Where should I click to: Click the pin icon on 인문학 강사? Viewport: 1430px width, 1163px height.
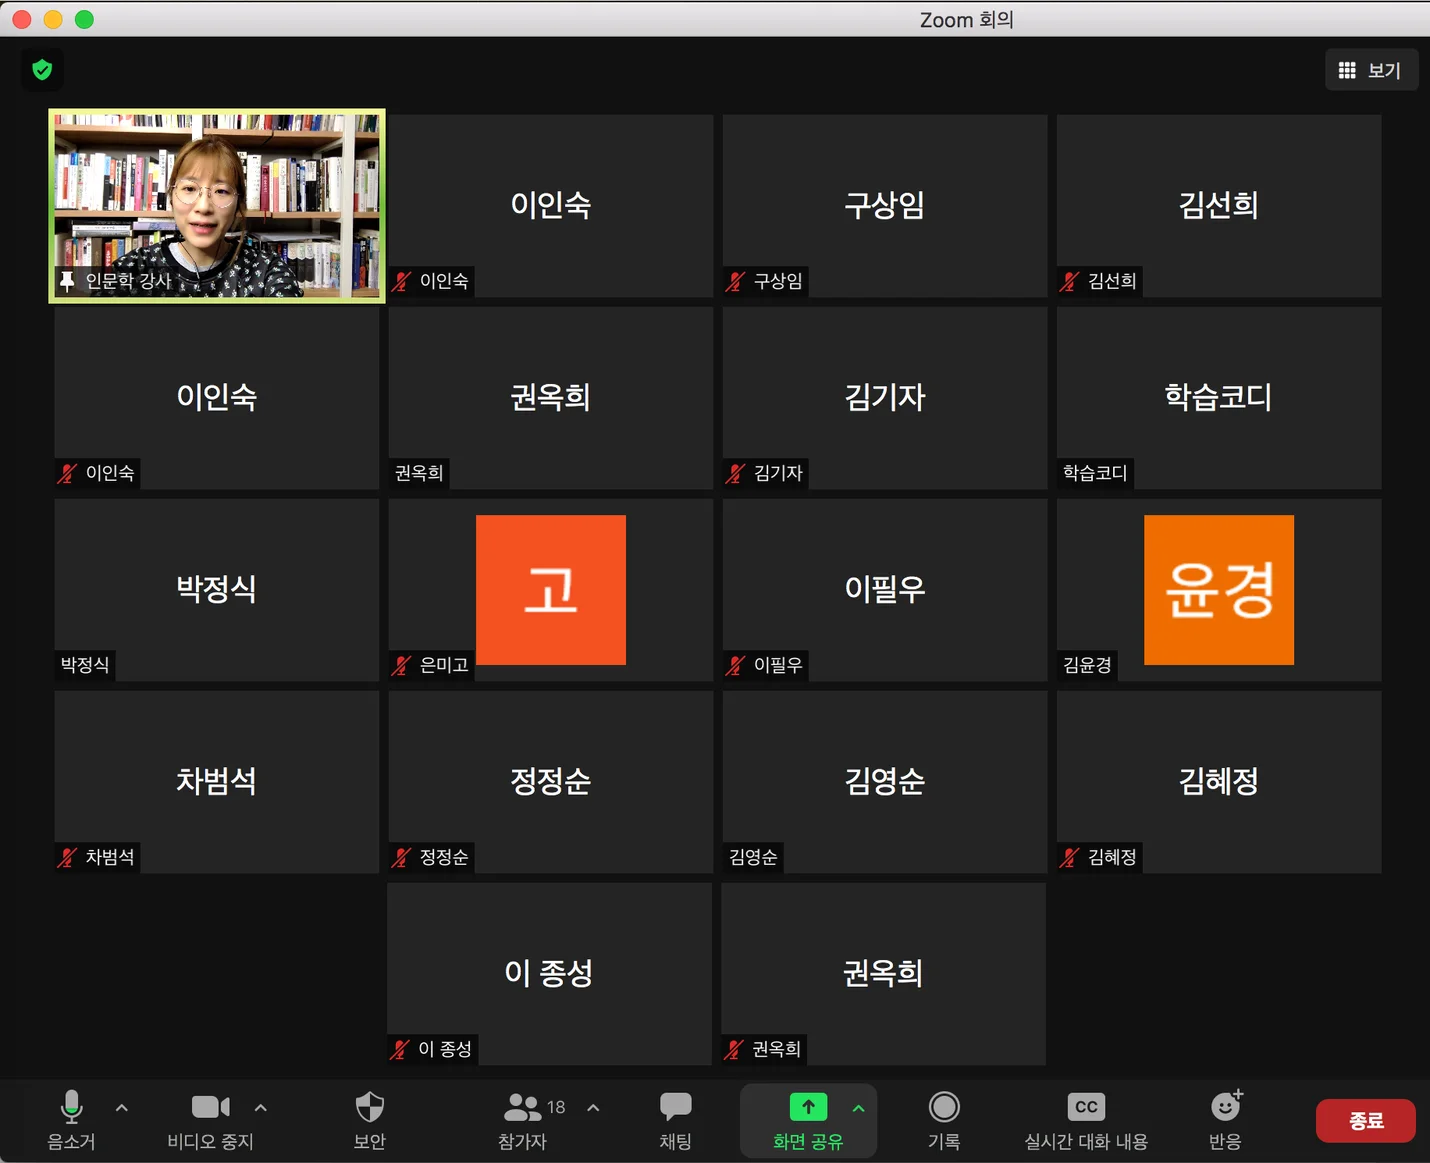point(67,281)
